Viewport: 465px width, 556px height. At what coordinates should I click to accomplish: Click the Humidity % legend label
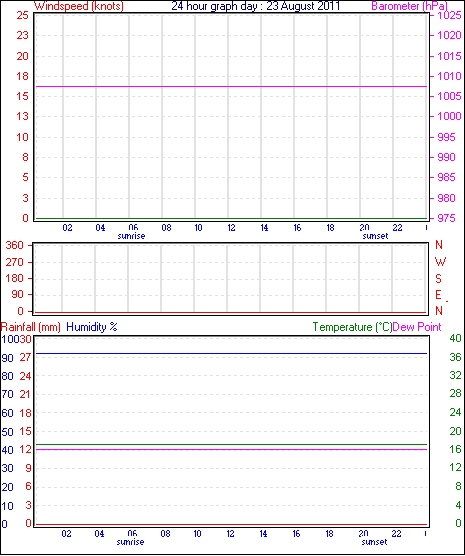click(92, 327)
